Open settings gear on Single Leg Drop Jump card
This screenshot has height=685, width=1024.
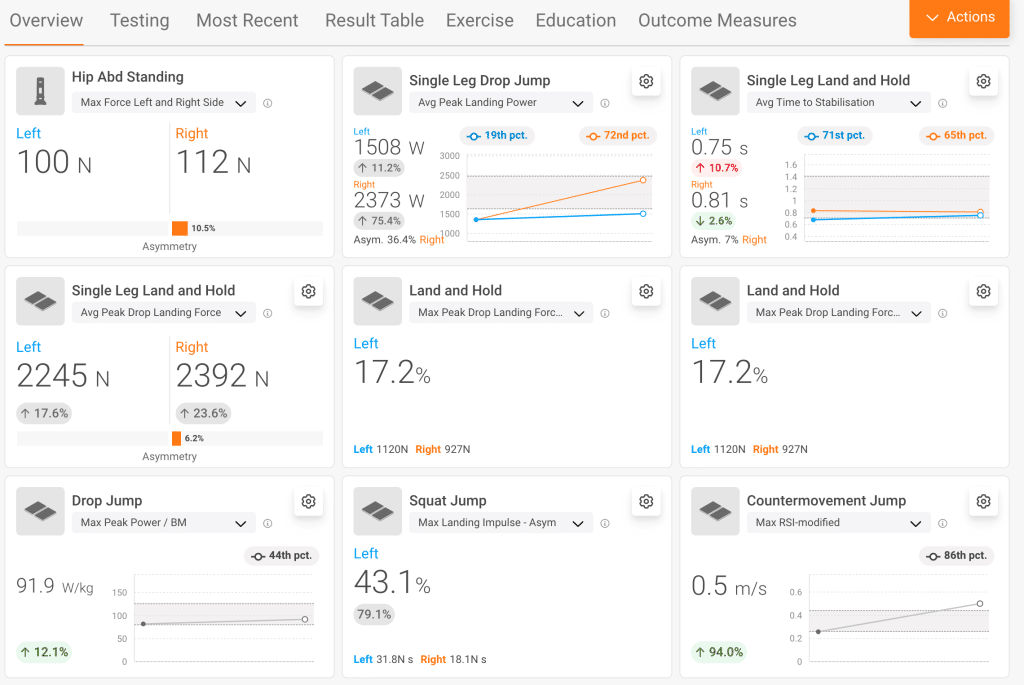click(646, 82)
